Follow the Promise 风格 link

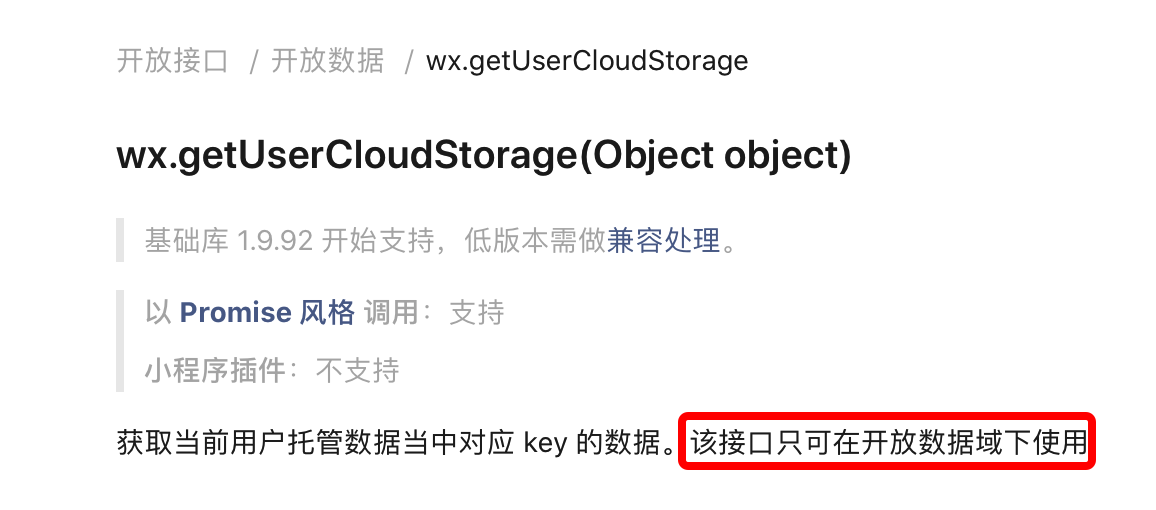(x=267, y=313)
